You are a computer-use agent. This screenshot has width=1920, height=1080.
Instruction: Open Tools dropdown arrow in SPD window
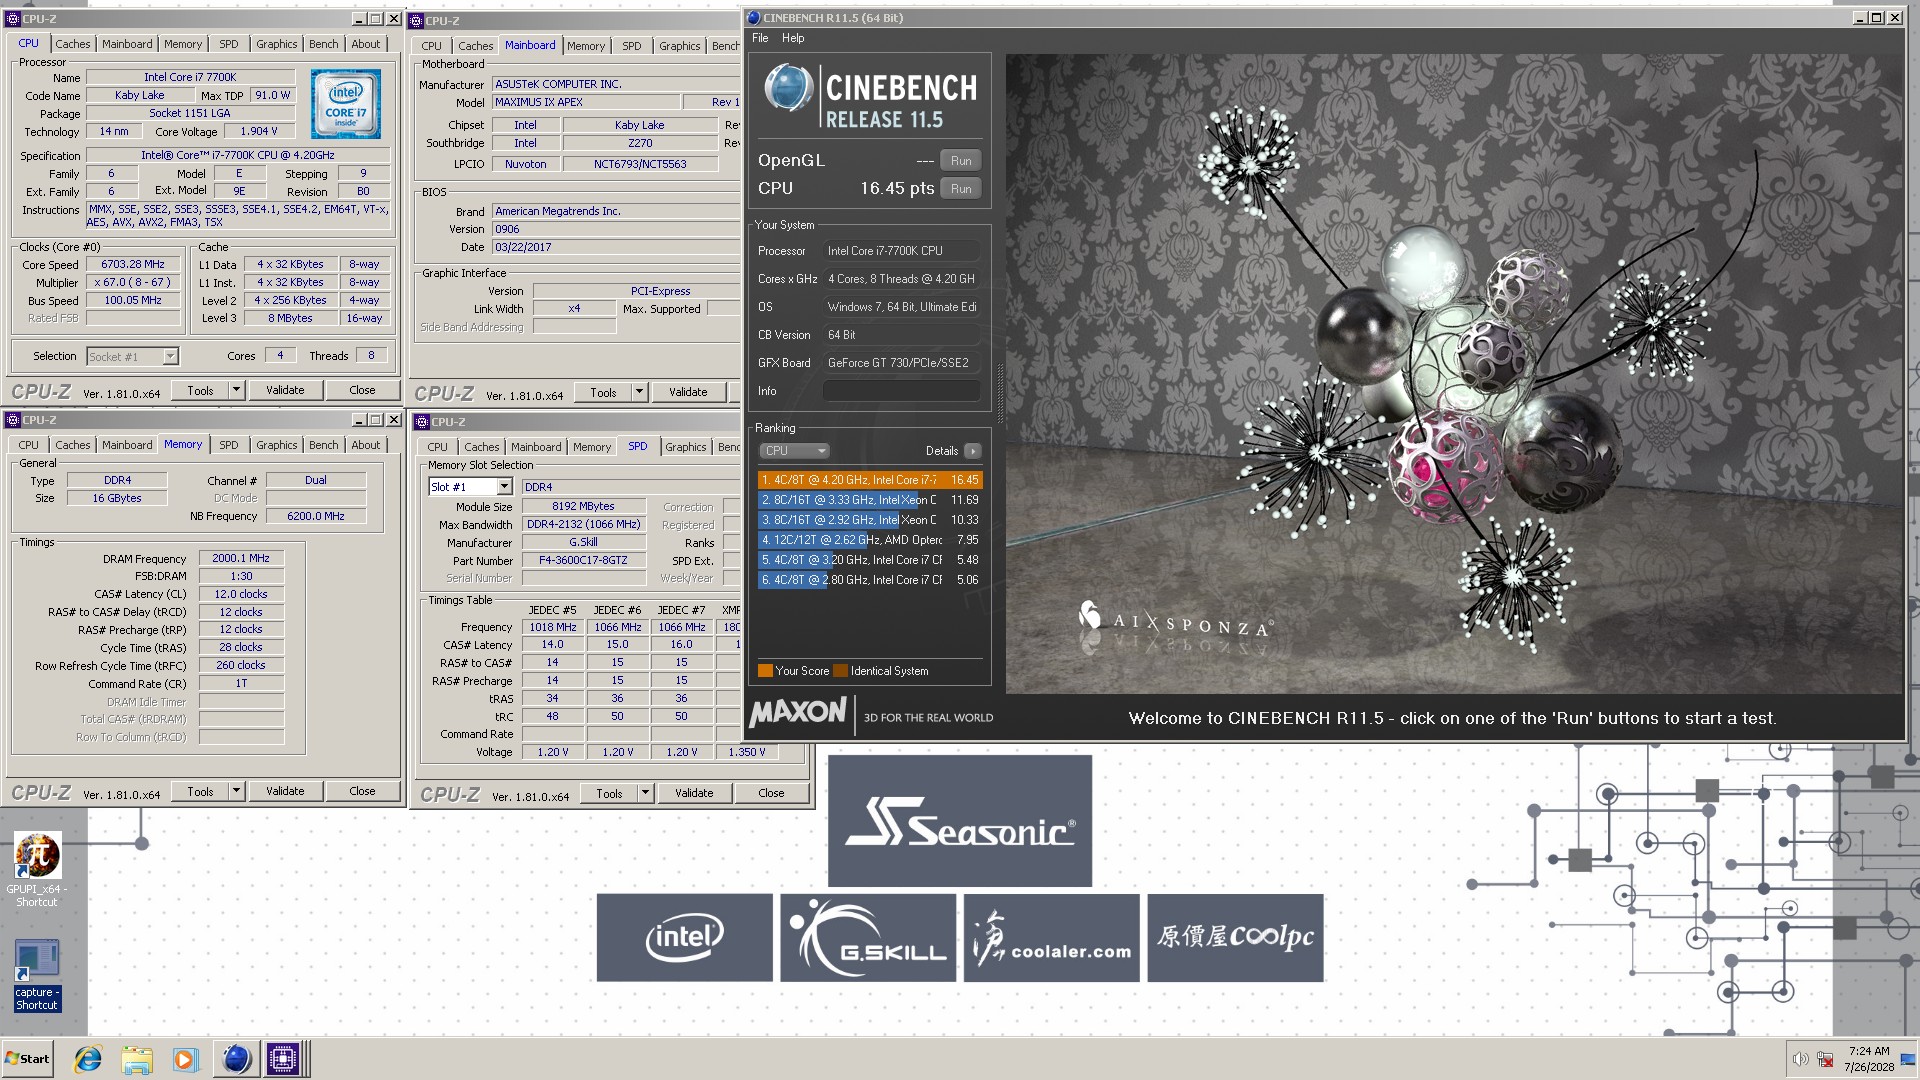pos(646,793)
